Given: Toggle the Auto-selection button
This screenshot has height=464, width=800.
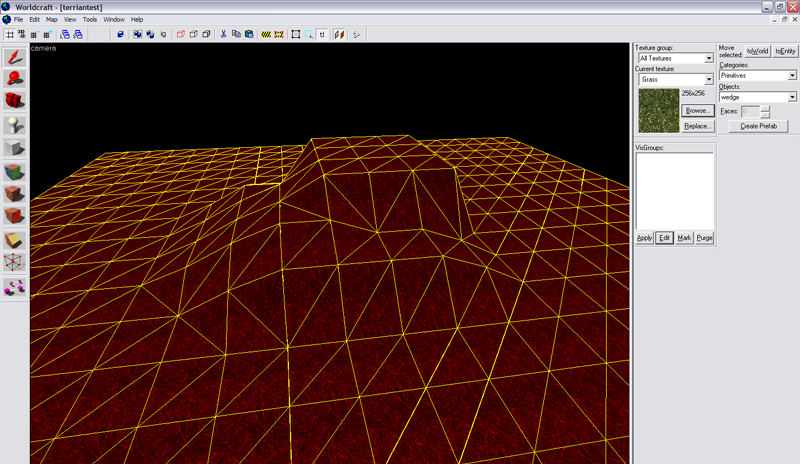Looking at the screenshot, I should 309,34.
